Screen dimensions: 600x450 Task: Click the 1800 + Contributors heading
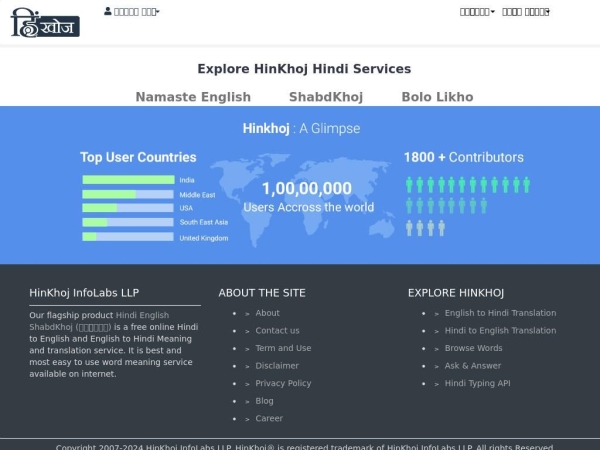click(464, 157)
